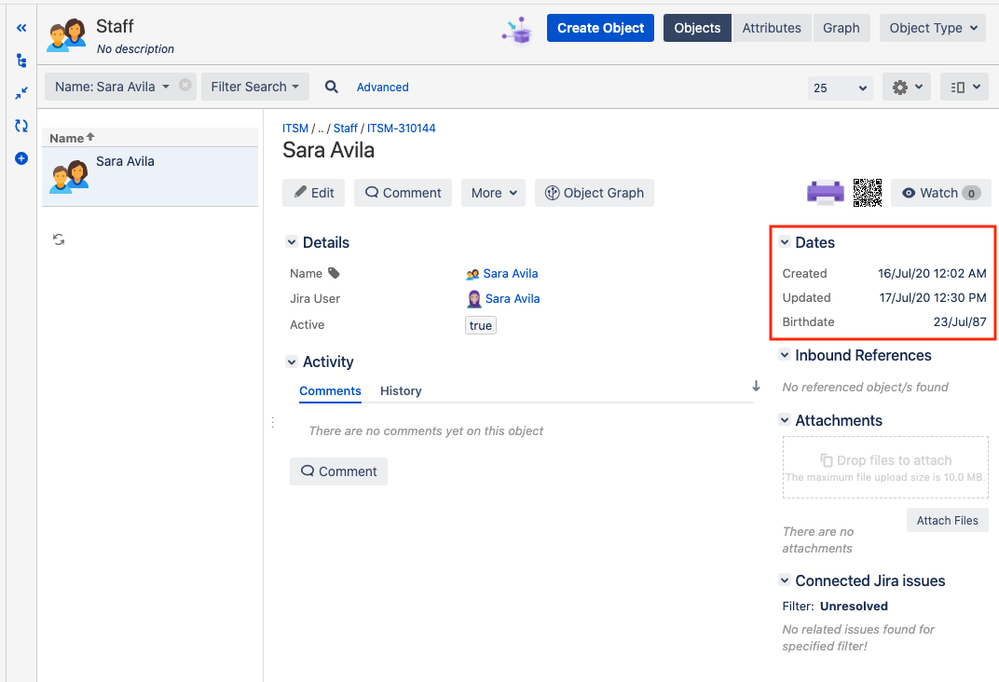This screenshot has width=999, height=682.
Task: Click the tag icon beside Name
Action: [x=334, y=273]
